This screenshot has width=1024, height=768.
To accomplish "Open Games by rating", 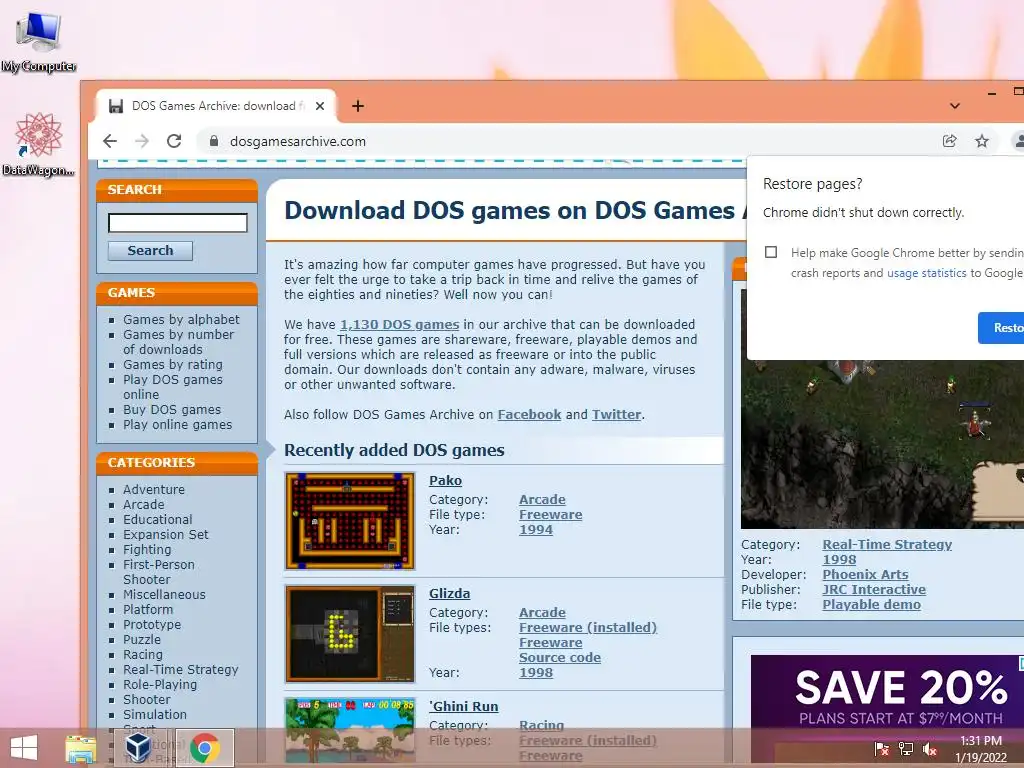I will coord(173,364).
